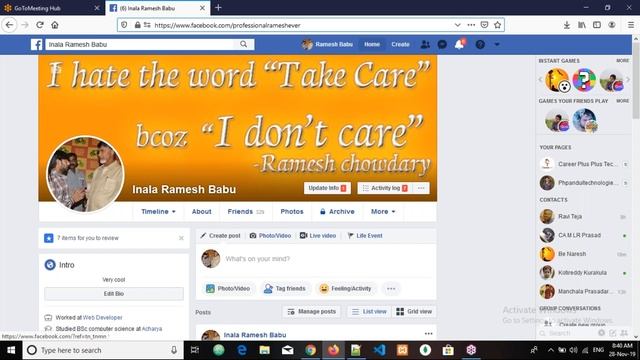This screenshot has width=640, height=360.
Task: Open a new browser tab
Action: (218, 8)
